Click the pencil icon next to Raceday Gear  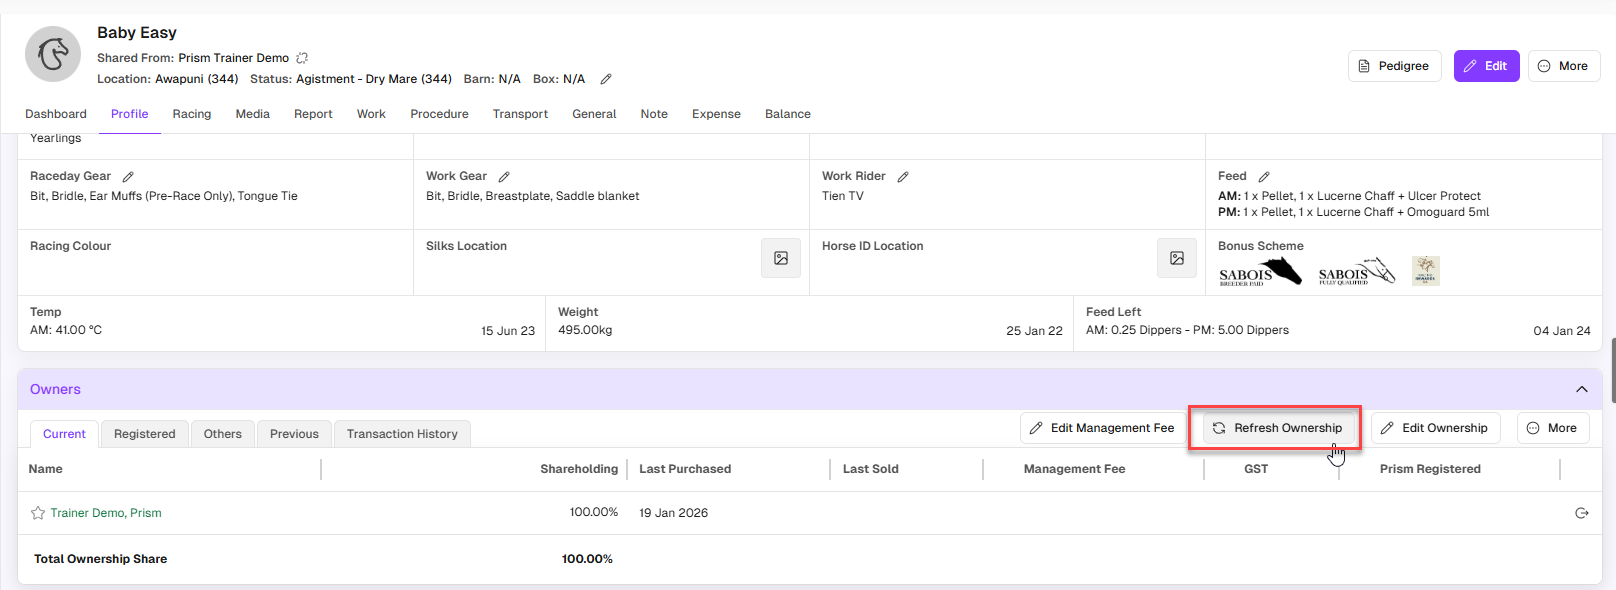point(128,177)
